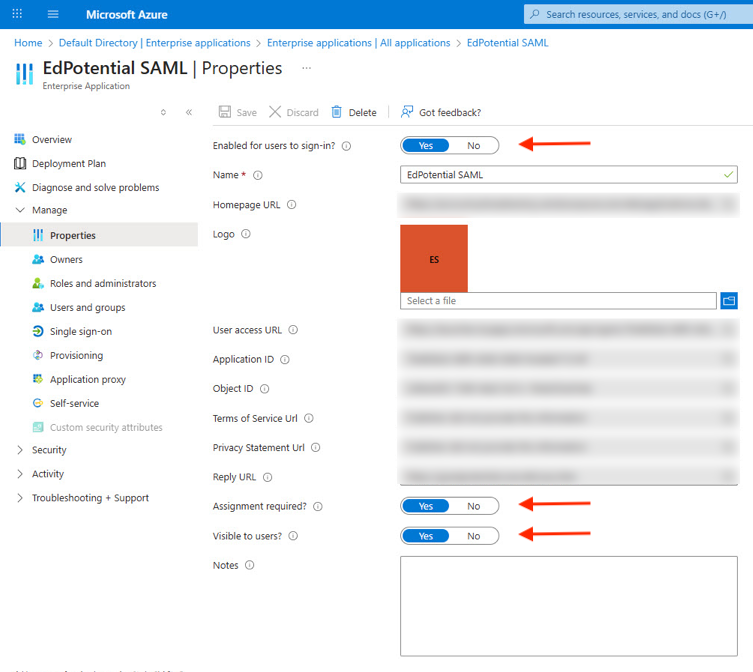Viewport: 753px width, 672px height.
Task: Click info icon beside Reply URL
Action: point(267,477)
